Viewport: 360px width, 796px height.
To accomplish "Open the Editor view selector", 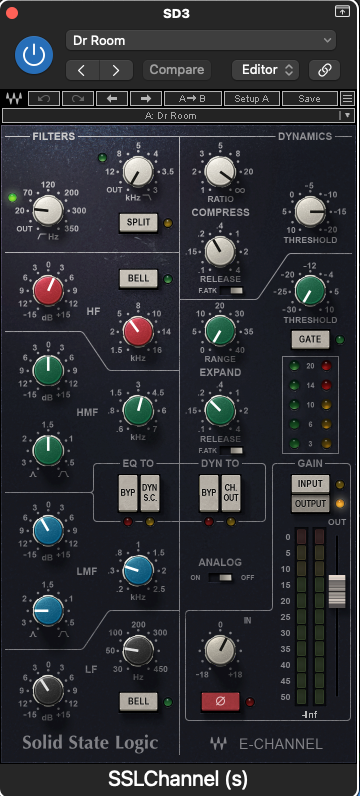I will click(x=266, y=70).
